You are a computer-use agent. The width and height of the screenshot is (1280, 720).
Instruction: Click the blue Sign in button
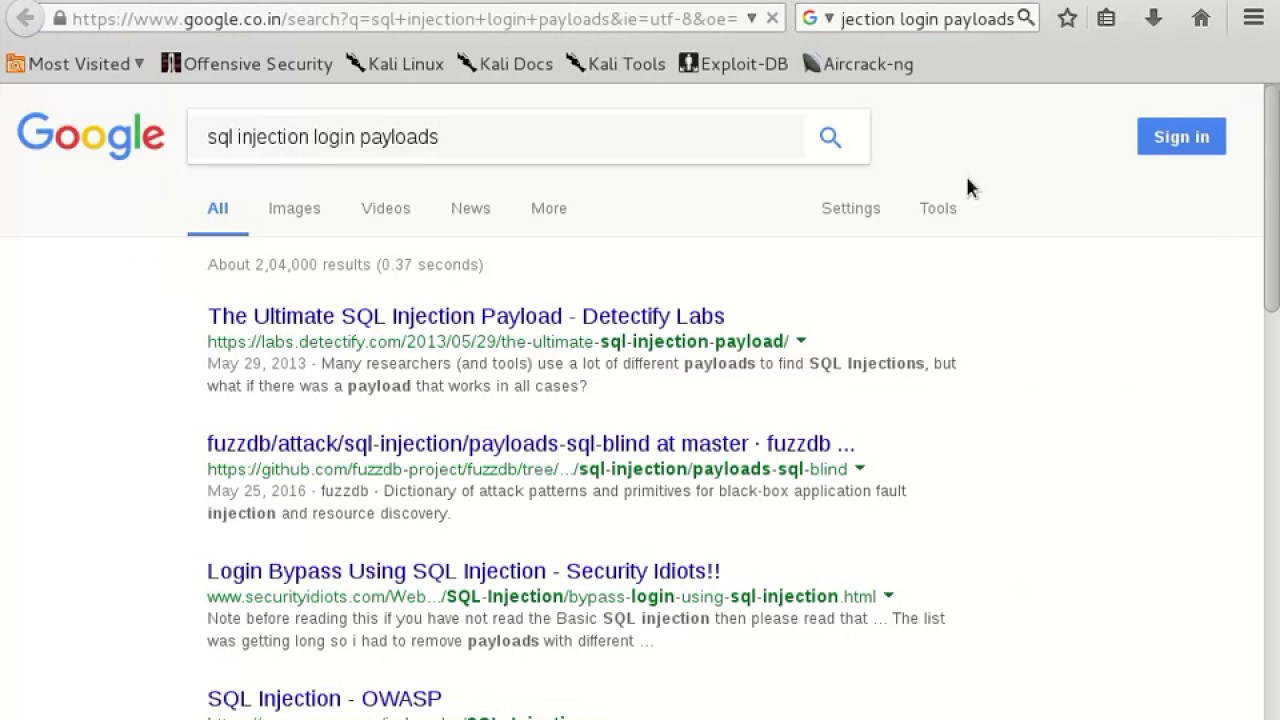pyautogui.click(x=1181, y=137)
